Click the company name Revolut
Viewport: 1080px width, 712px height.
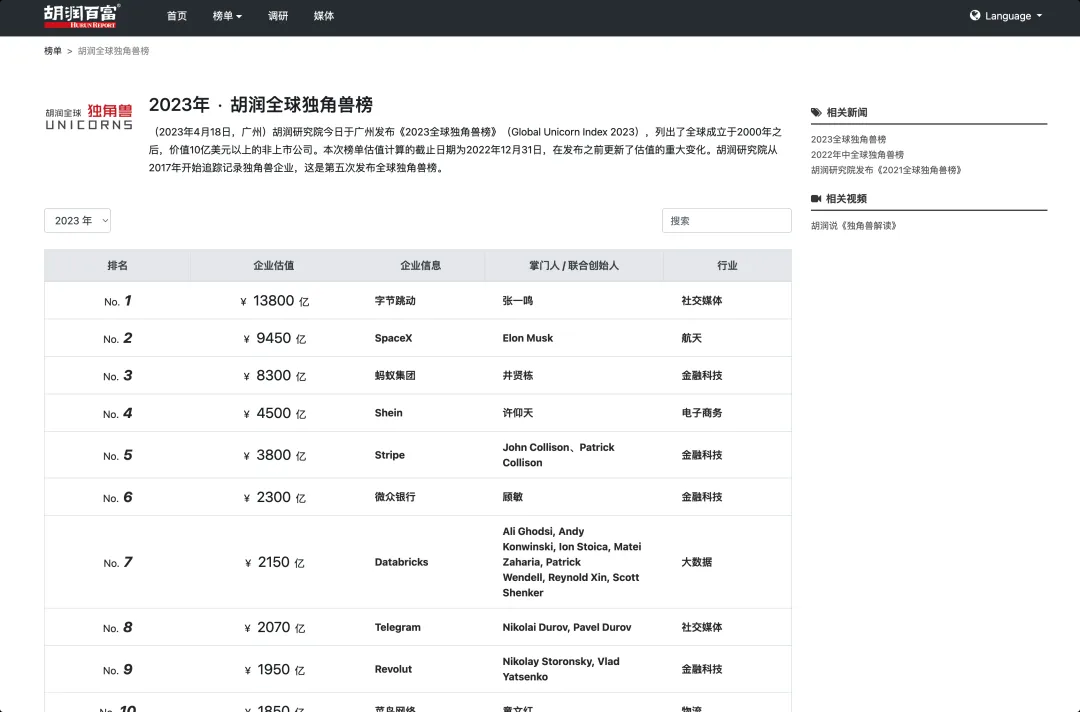(x=393, y=669)
